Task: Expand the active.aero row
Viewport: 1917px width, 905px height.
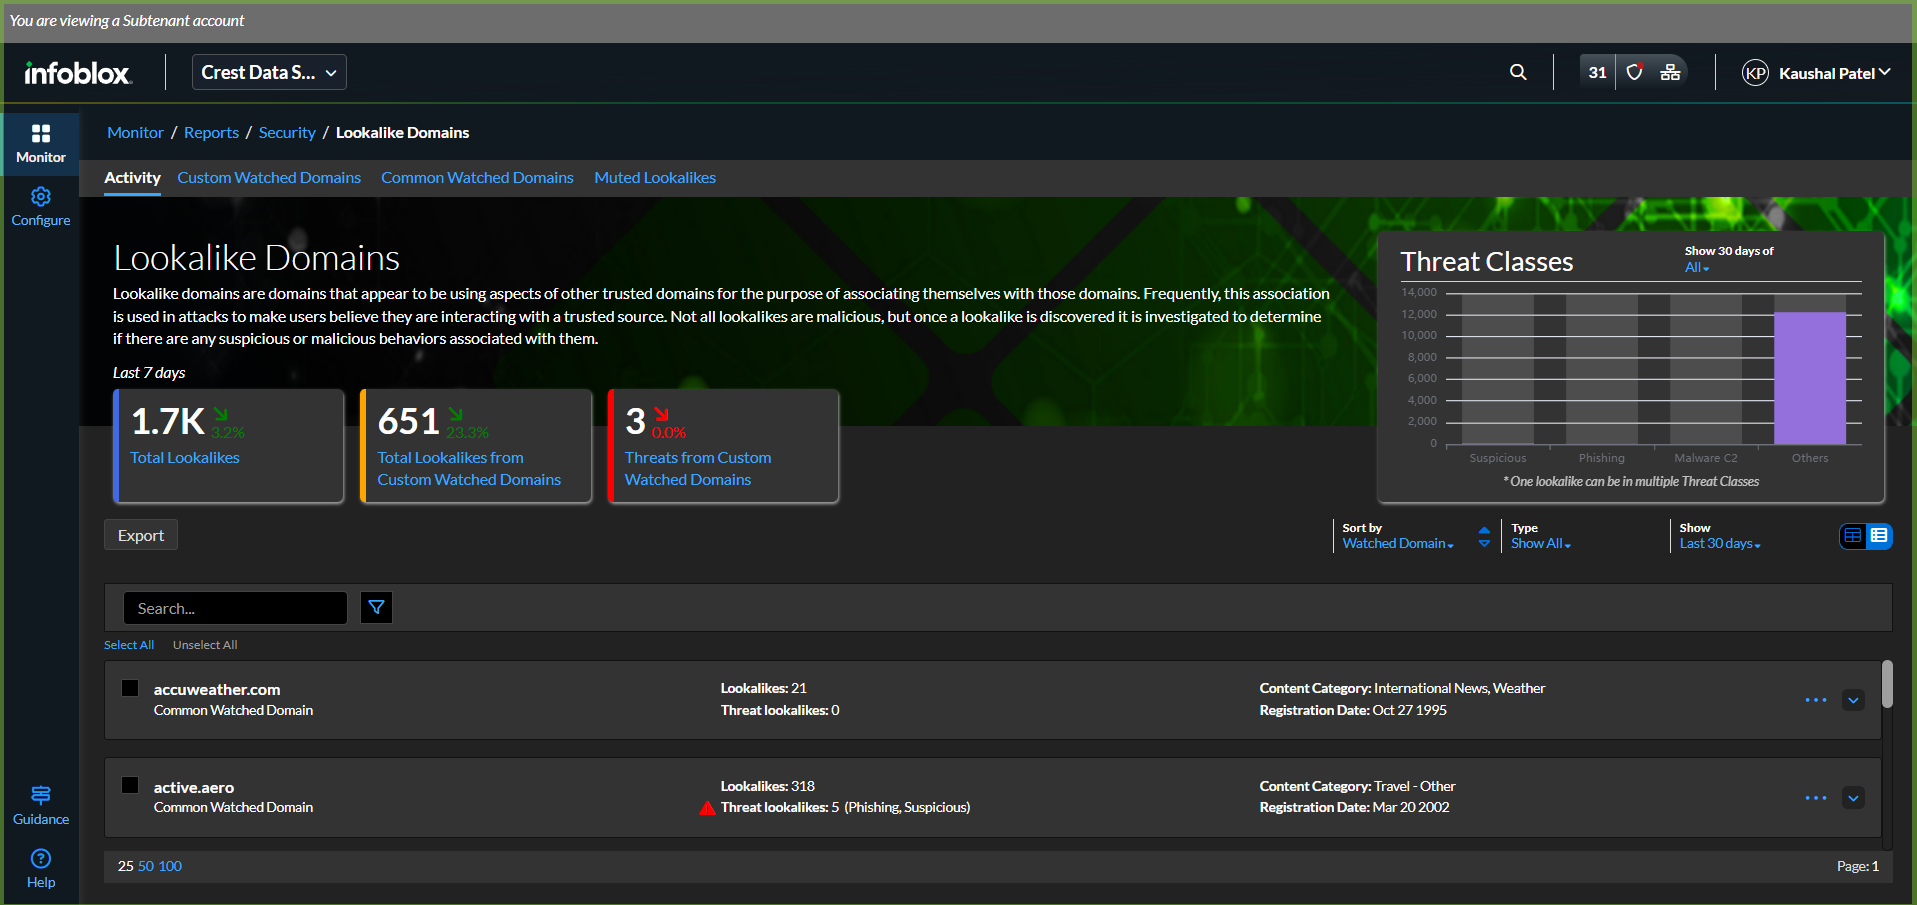Action: pyautogui.click(x=1853, y=798)
